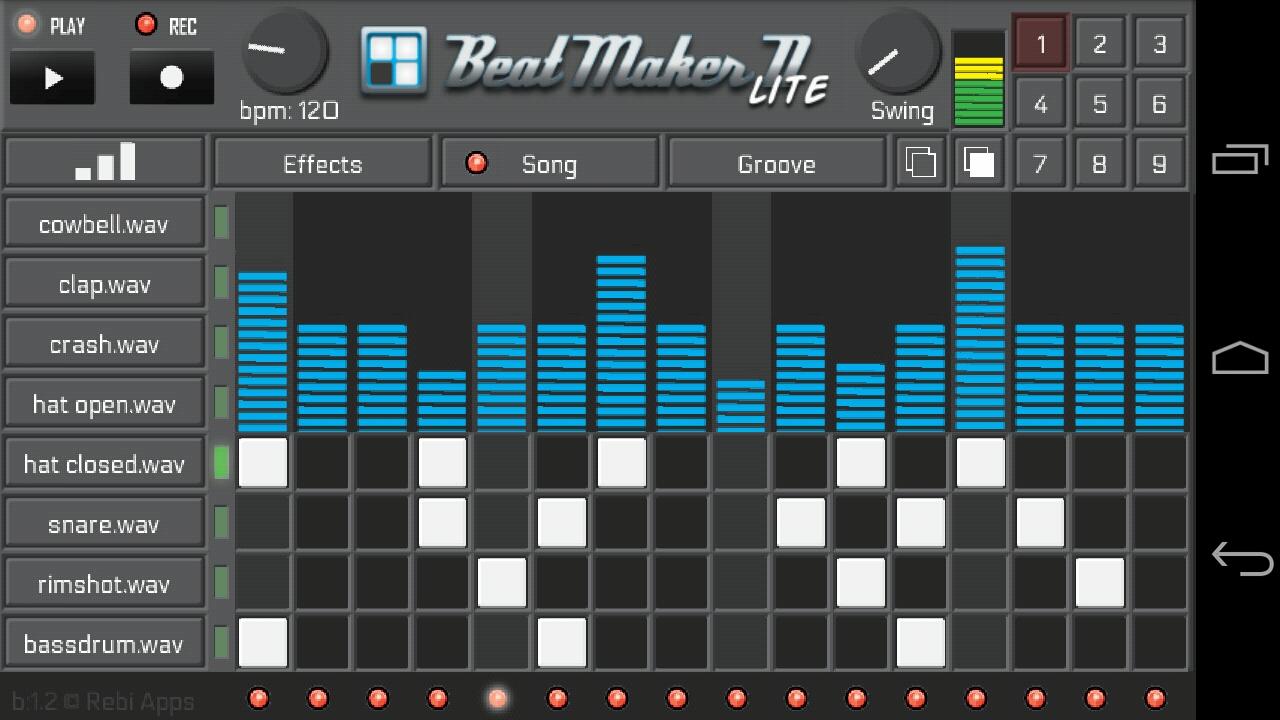Choose the clap.wav track

104,283
